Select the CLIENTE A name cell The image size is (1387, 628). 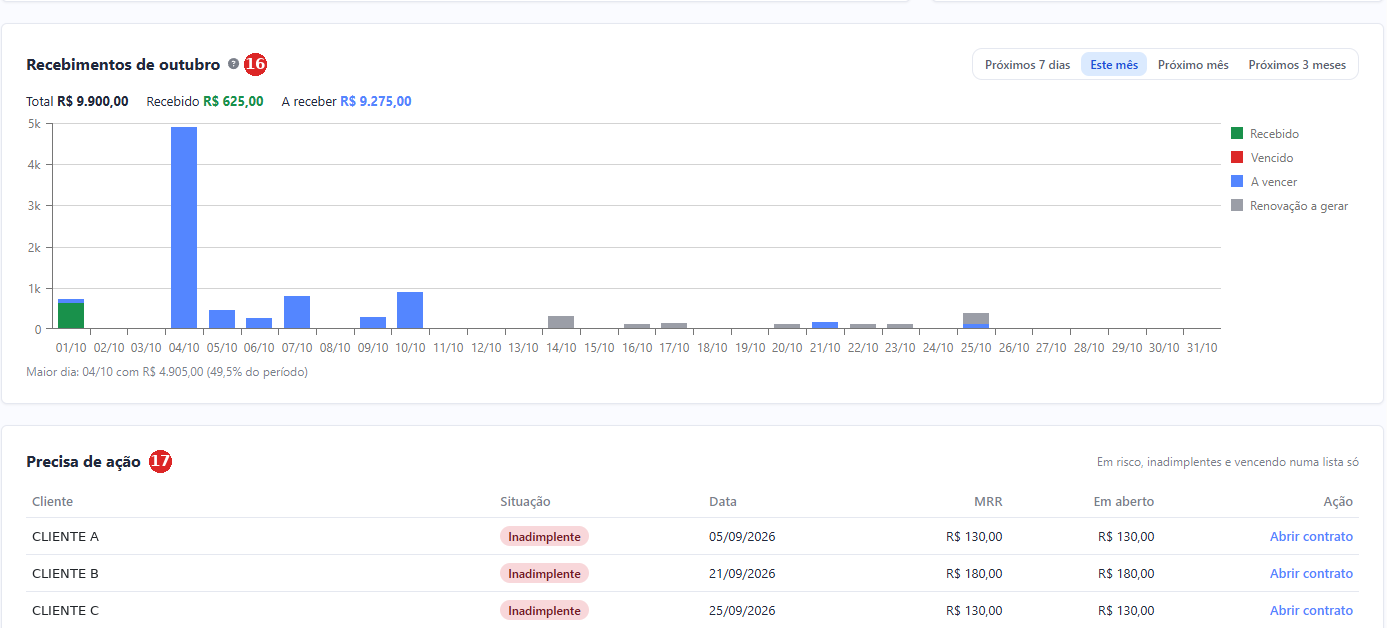click(66, 537)
